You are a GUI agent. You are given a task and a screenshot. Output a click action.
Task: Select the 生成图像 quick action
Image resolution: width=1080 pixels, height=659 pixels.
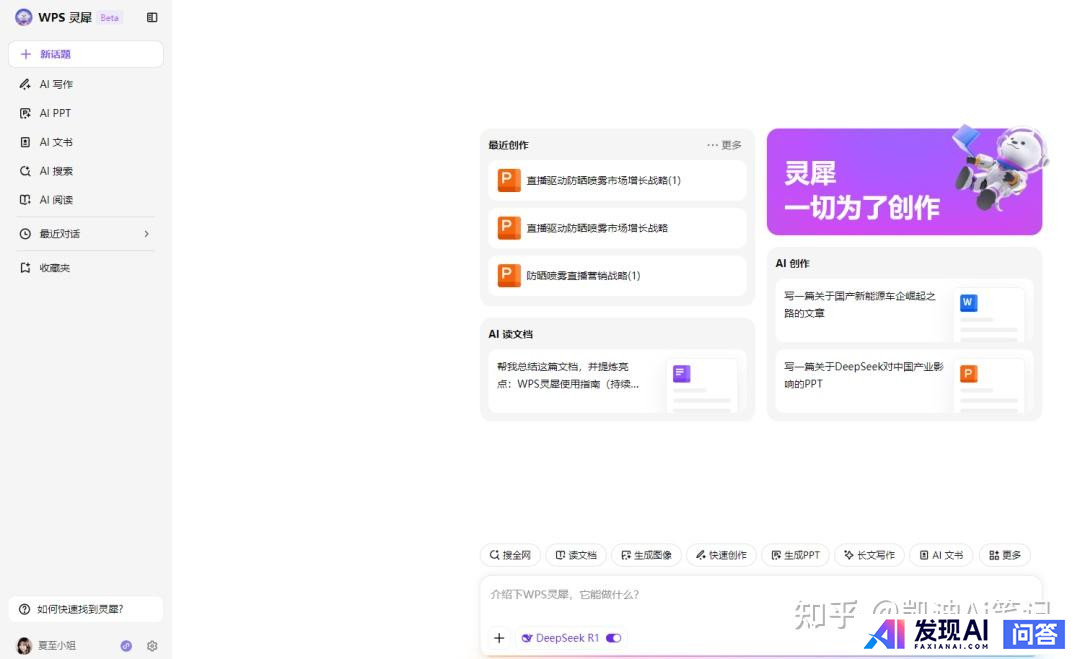[x=646, y=555]
